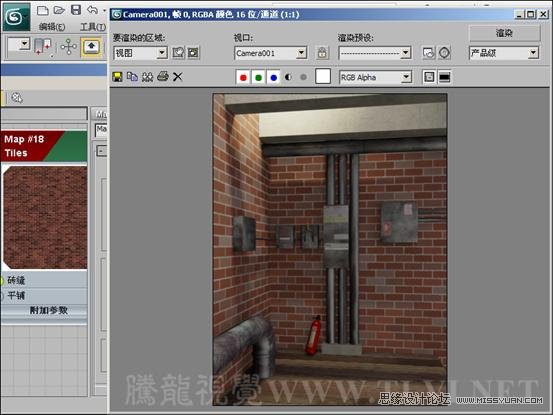This screenshot has height=415, width=553.
Task: Toggle the blue channel display
Action: coord(273,77)
